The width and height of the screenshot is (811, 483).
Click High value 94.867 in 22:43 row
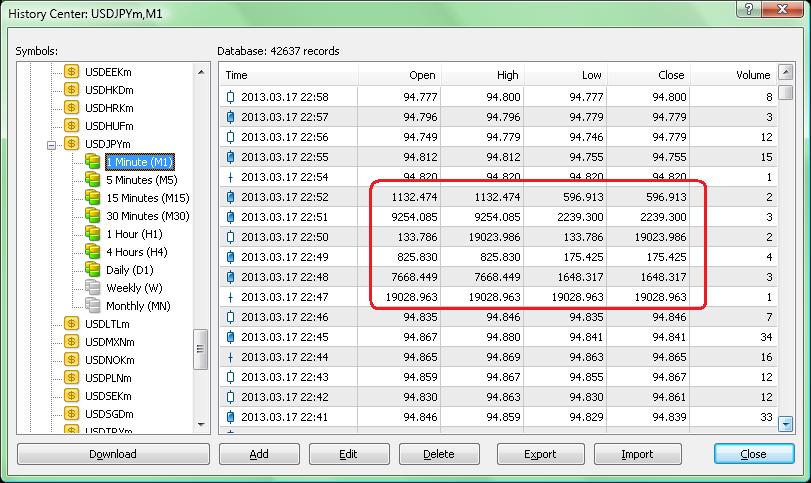pyautogui.click(x=503, y=377)
